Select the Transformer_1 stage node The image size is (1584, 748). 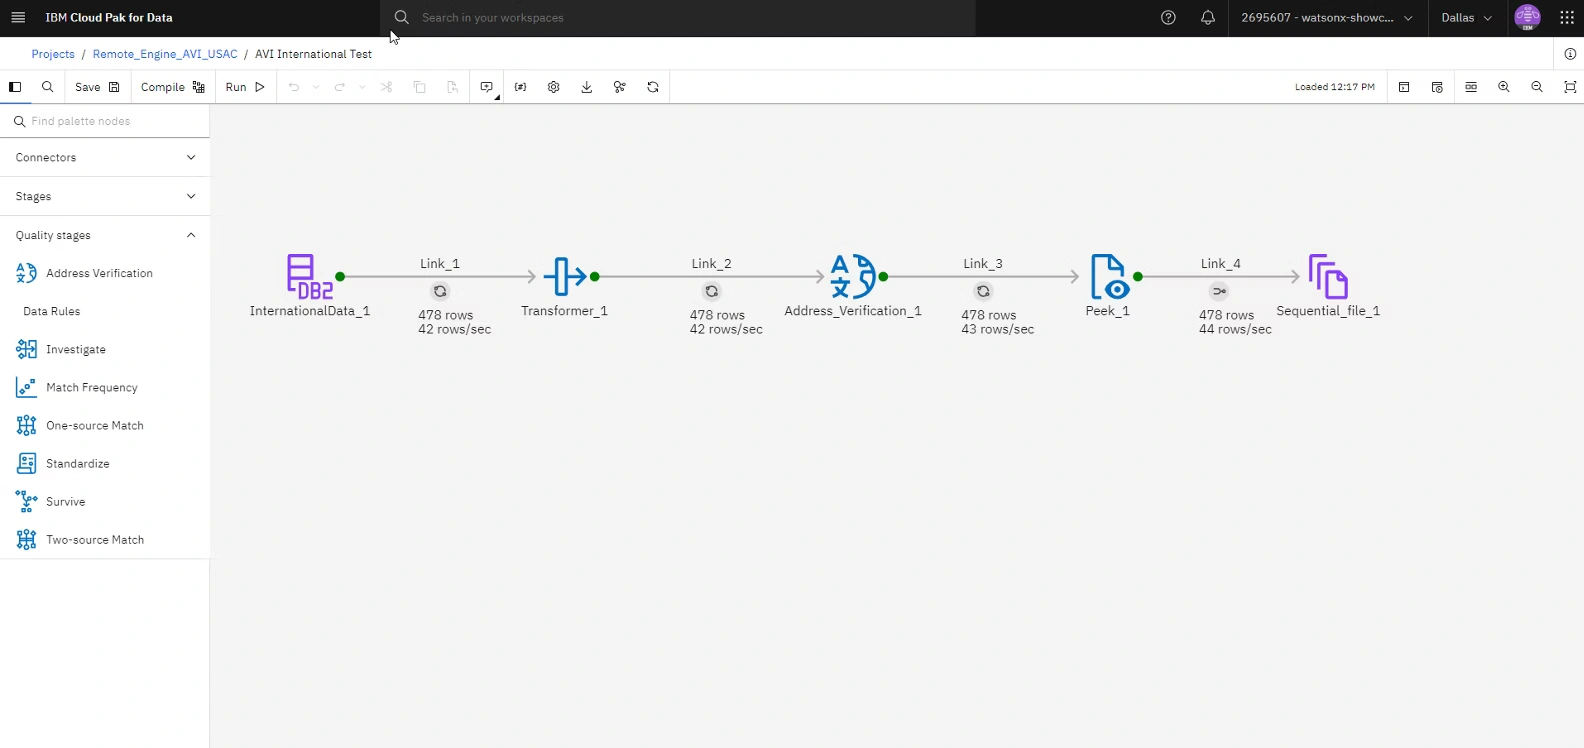[565, 277]
